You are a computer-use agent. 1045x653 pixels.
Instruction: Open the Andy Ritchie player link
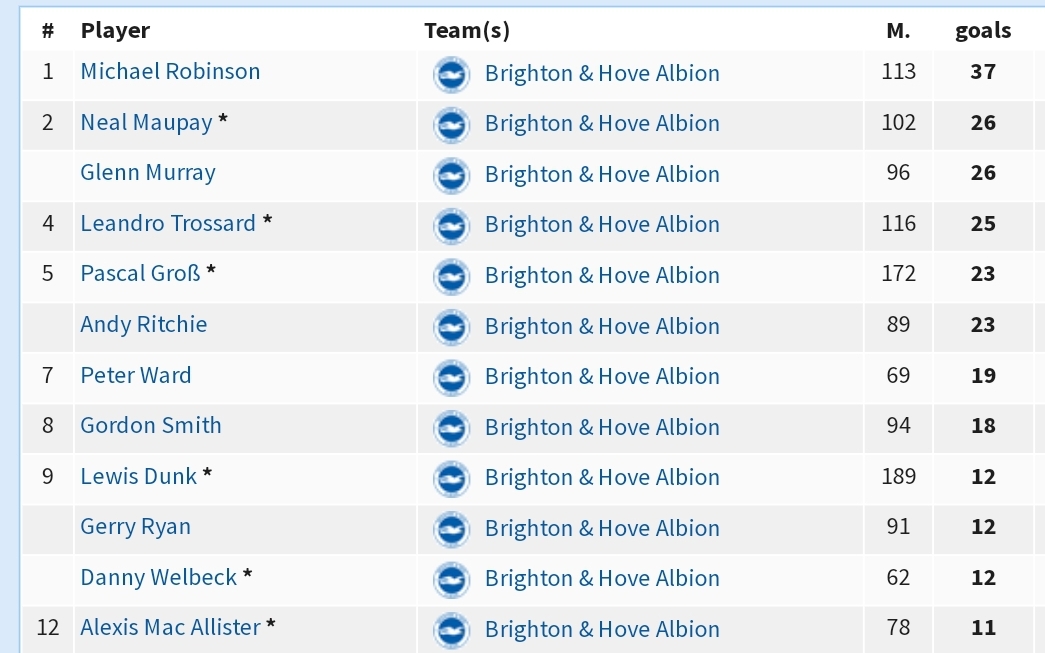143,325
